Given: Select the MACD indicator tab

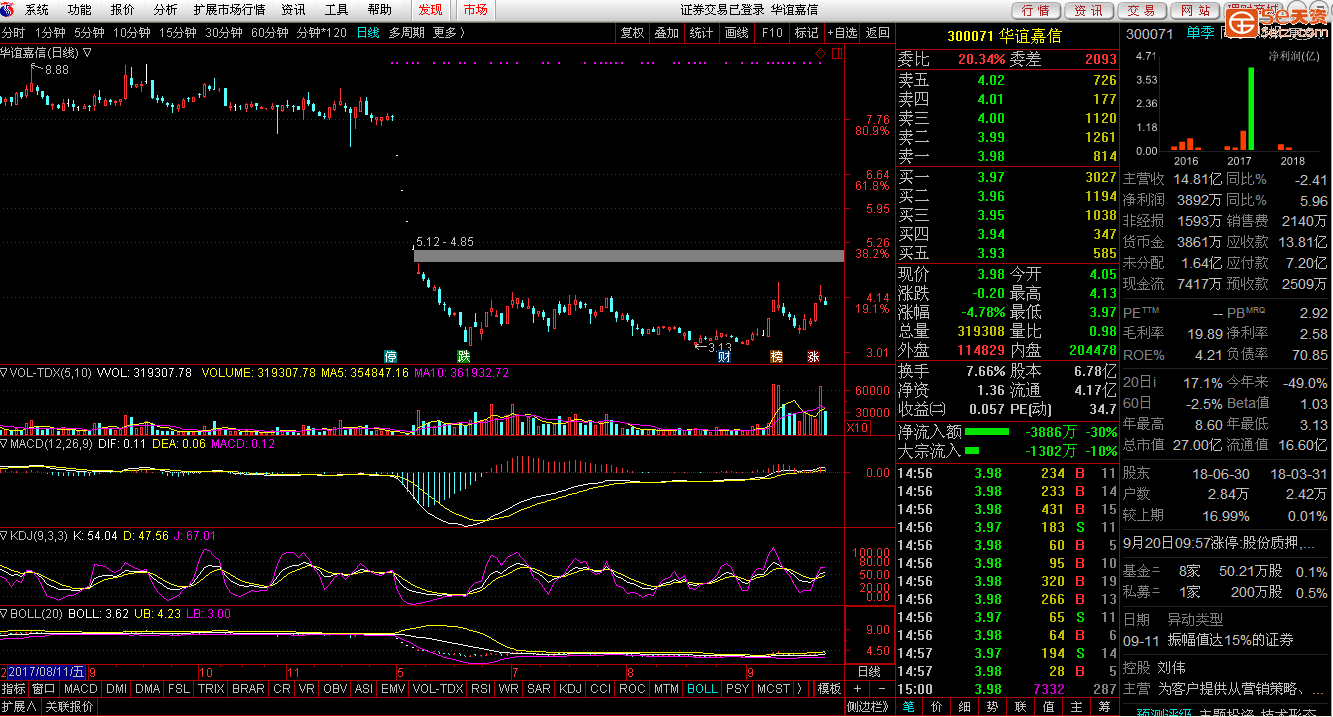Looking at the screenshot, I should (x=80, y=689).
